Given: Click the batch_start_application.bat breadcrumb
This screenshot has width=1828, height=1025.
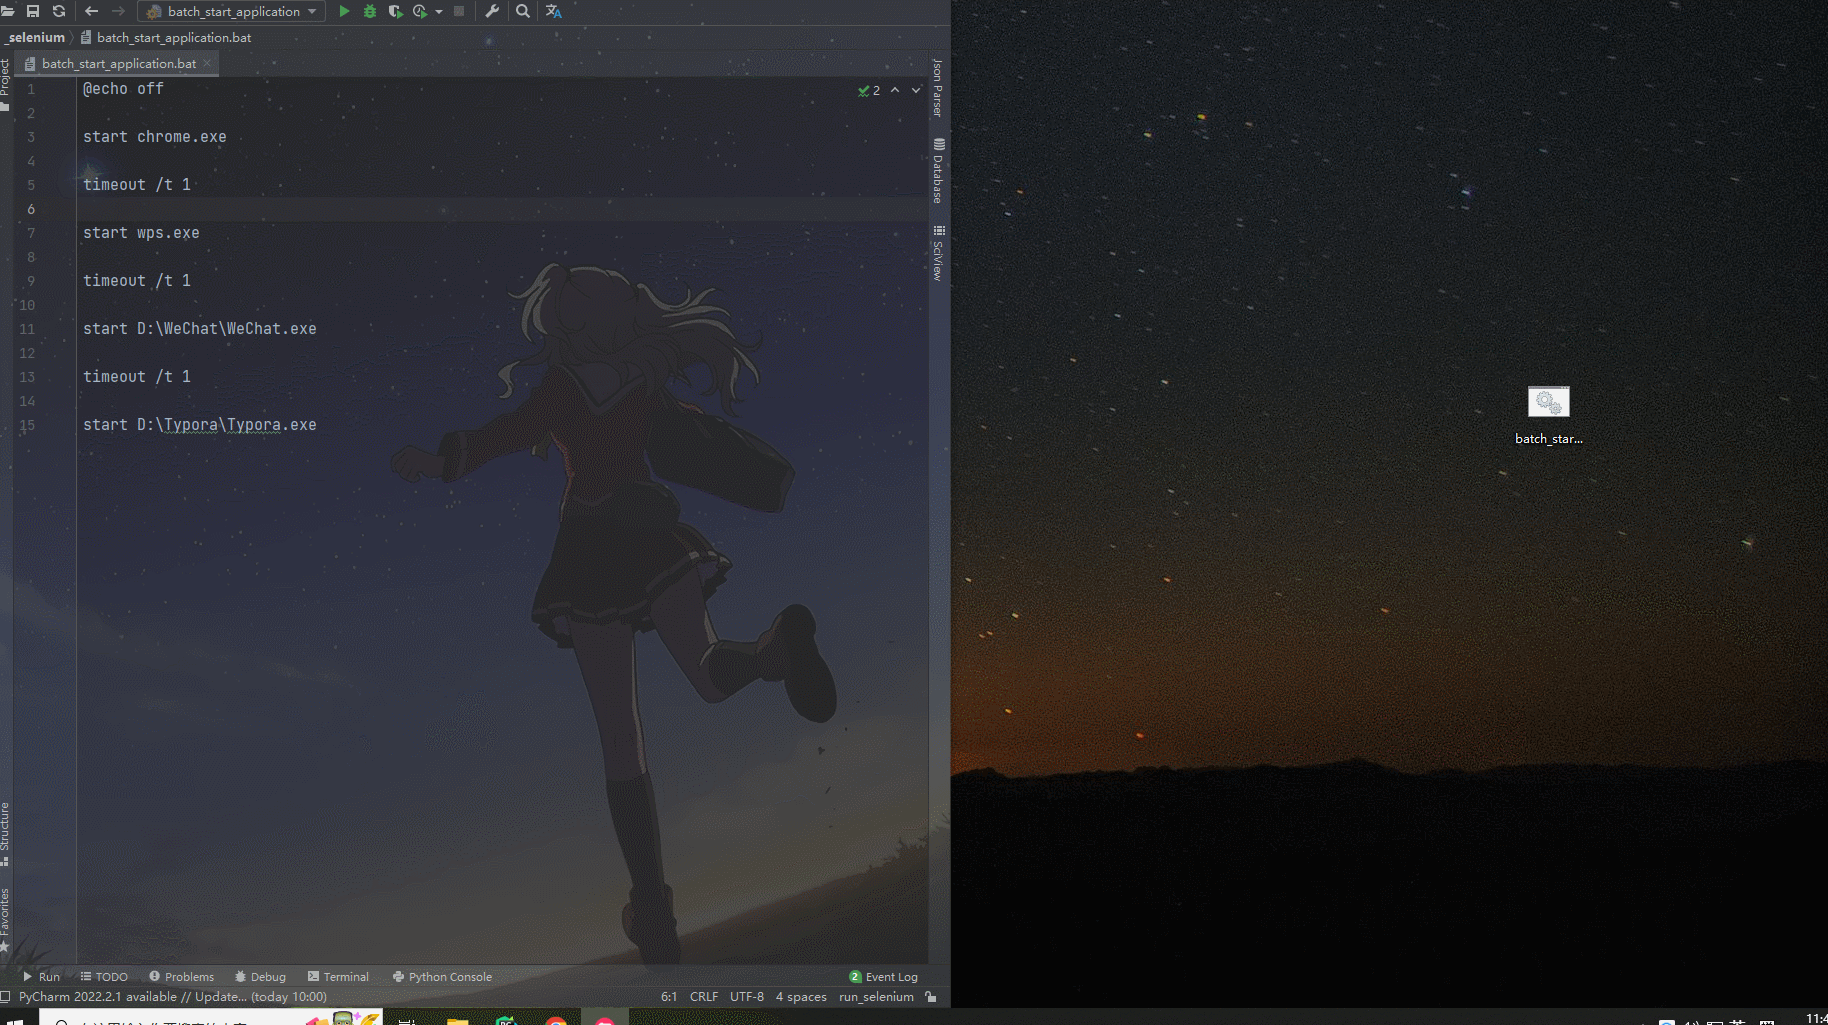Looking at the screenshot, I should 166,37.
